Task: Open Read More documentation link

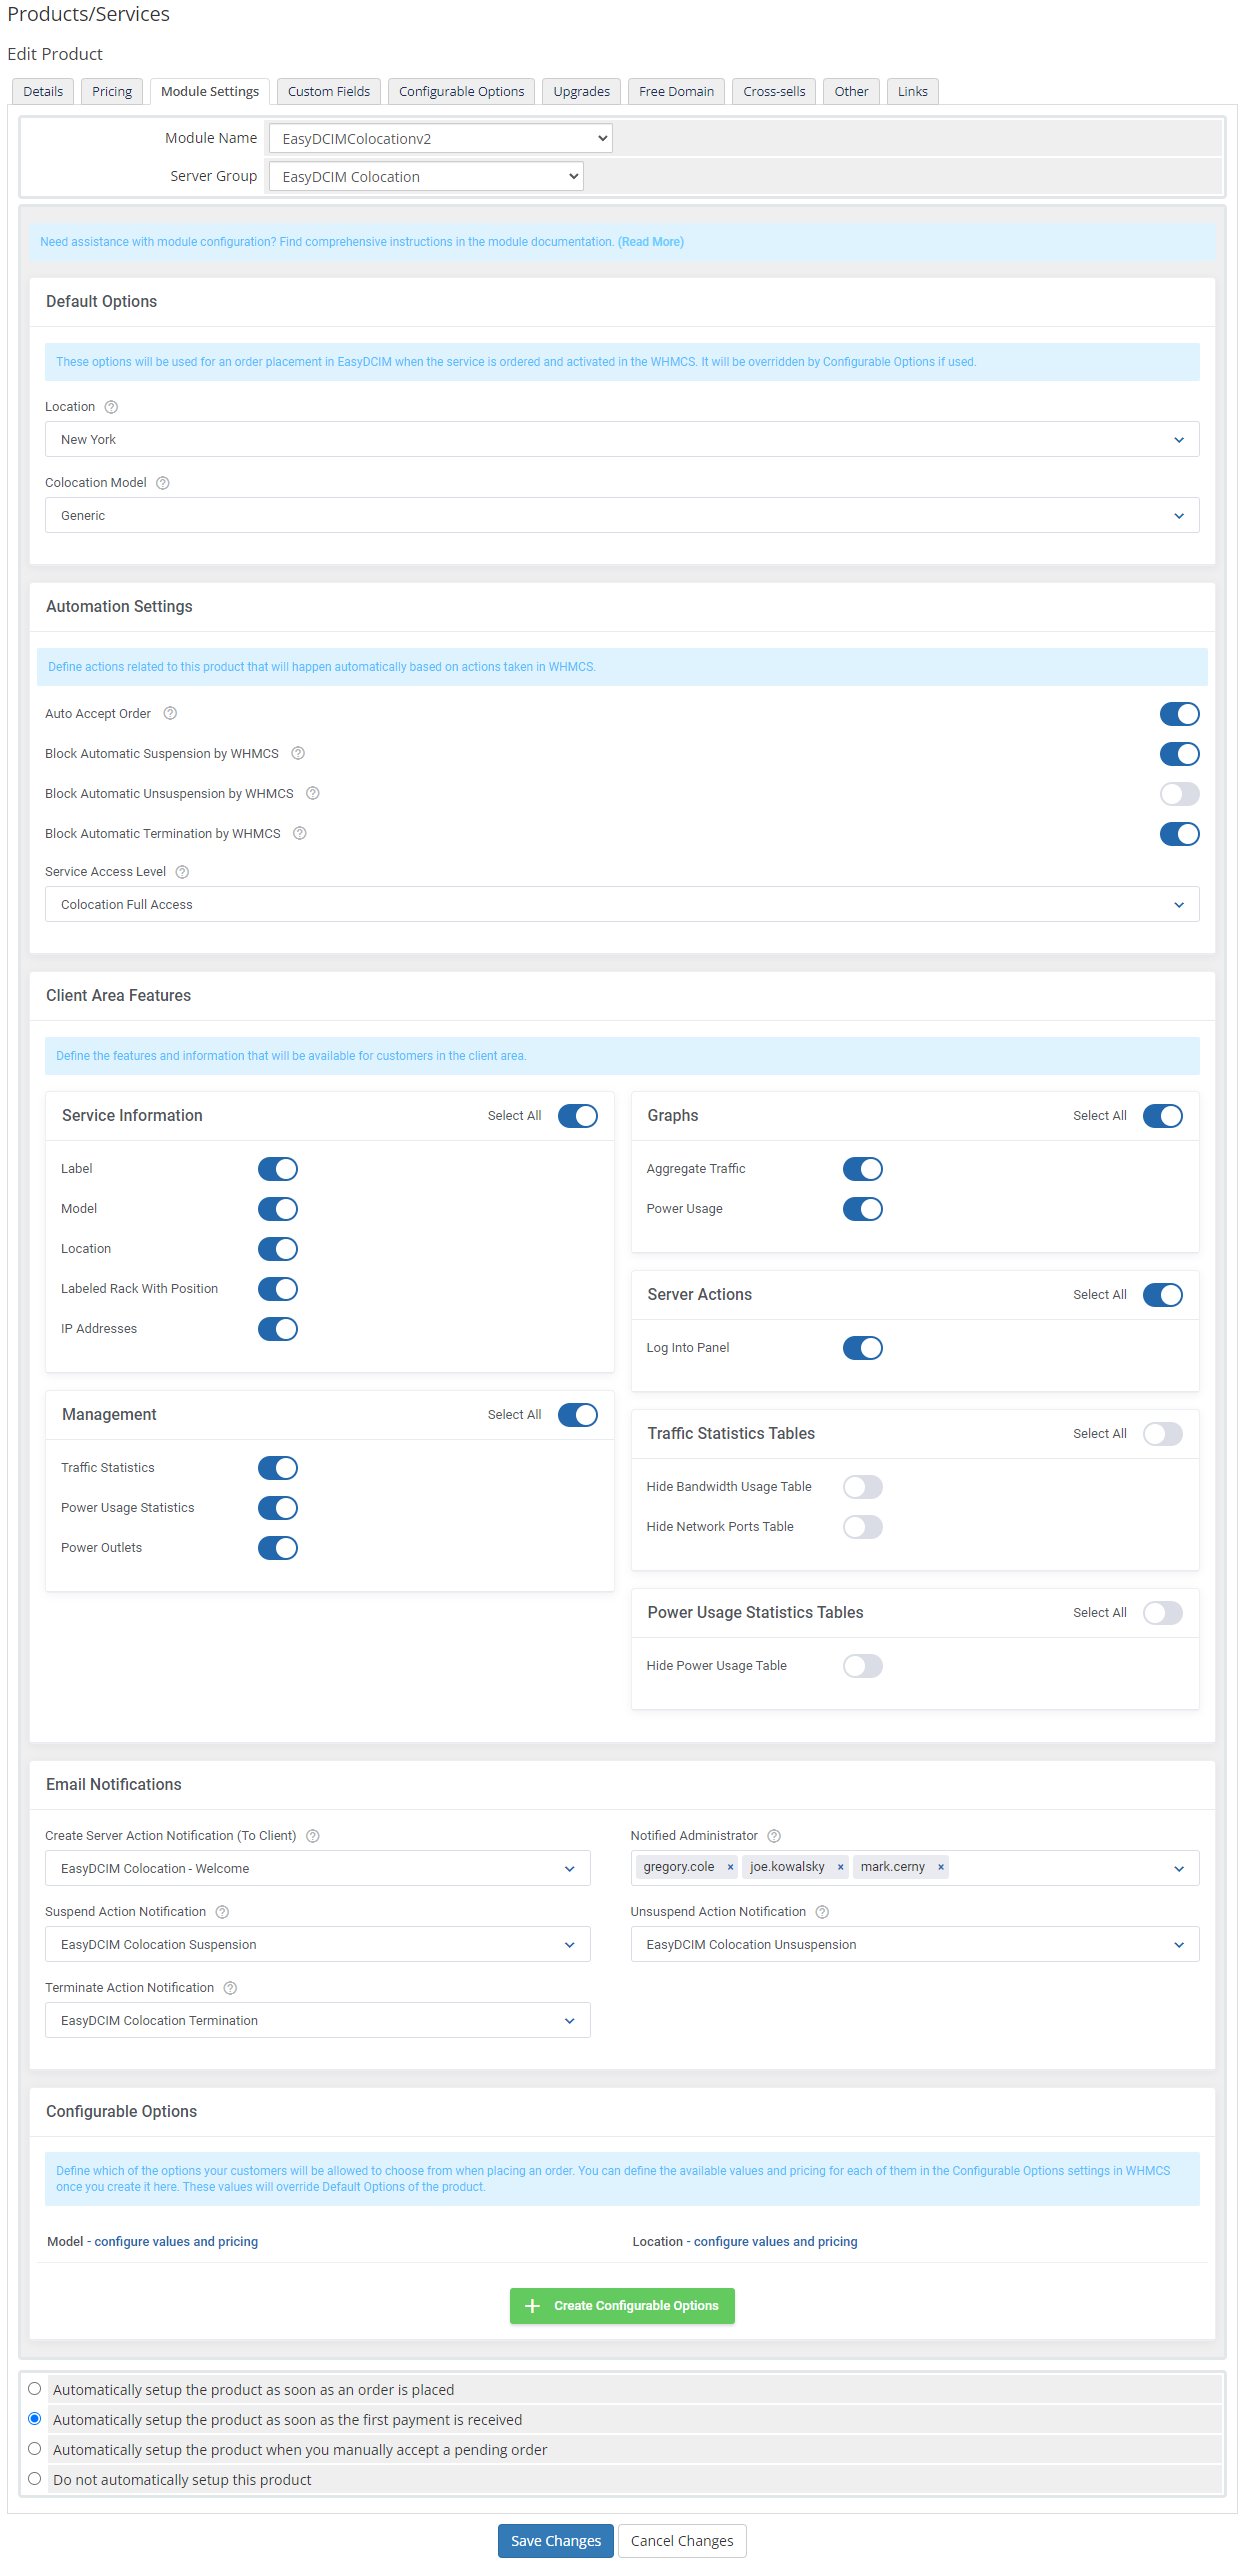Action: [651, 242]
